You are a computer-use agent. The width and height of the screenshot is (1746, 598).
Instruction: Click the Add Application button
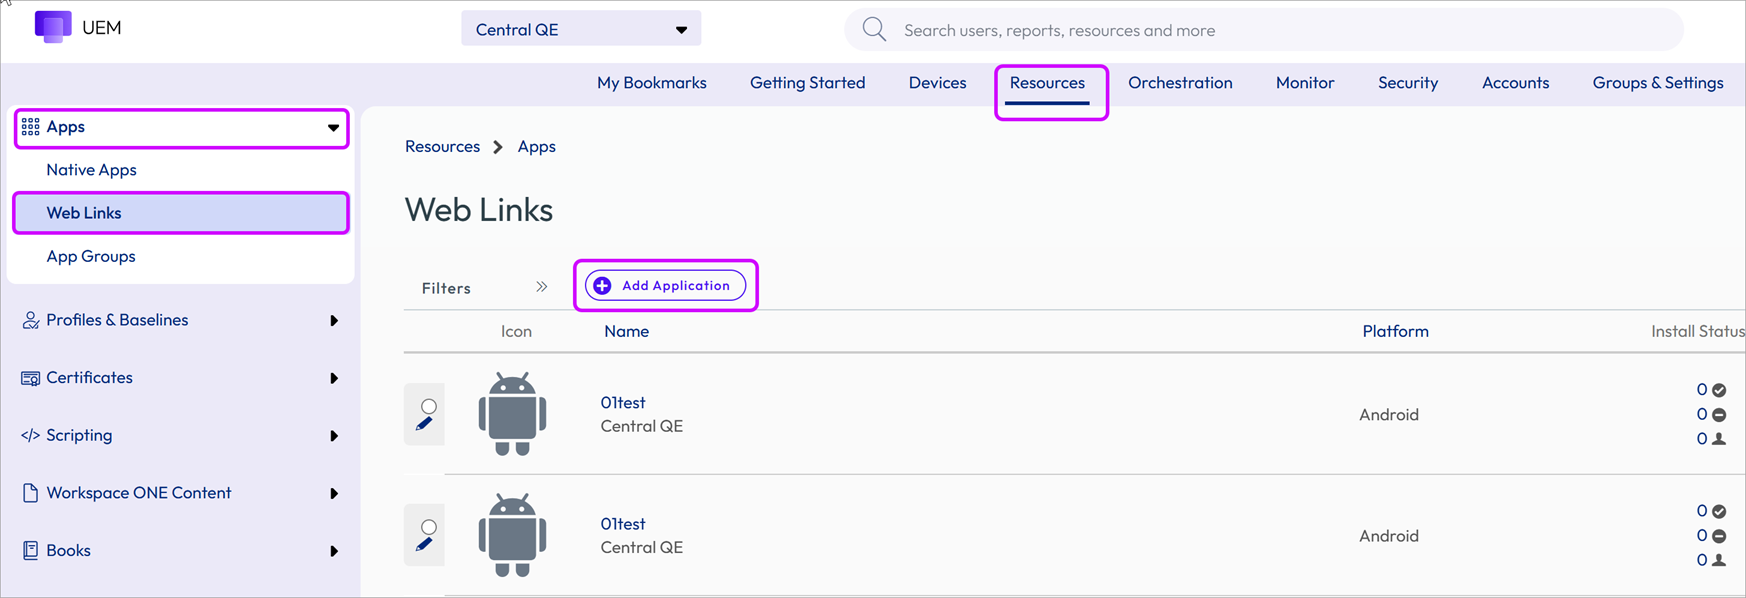point(665,286)
